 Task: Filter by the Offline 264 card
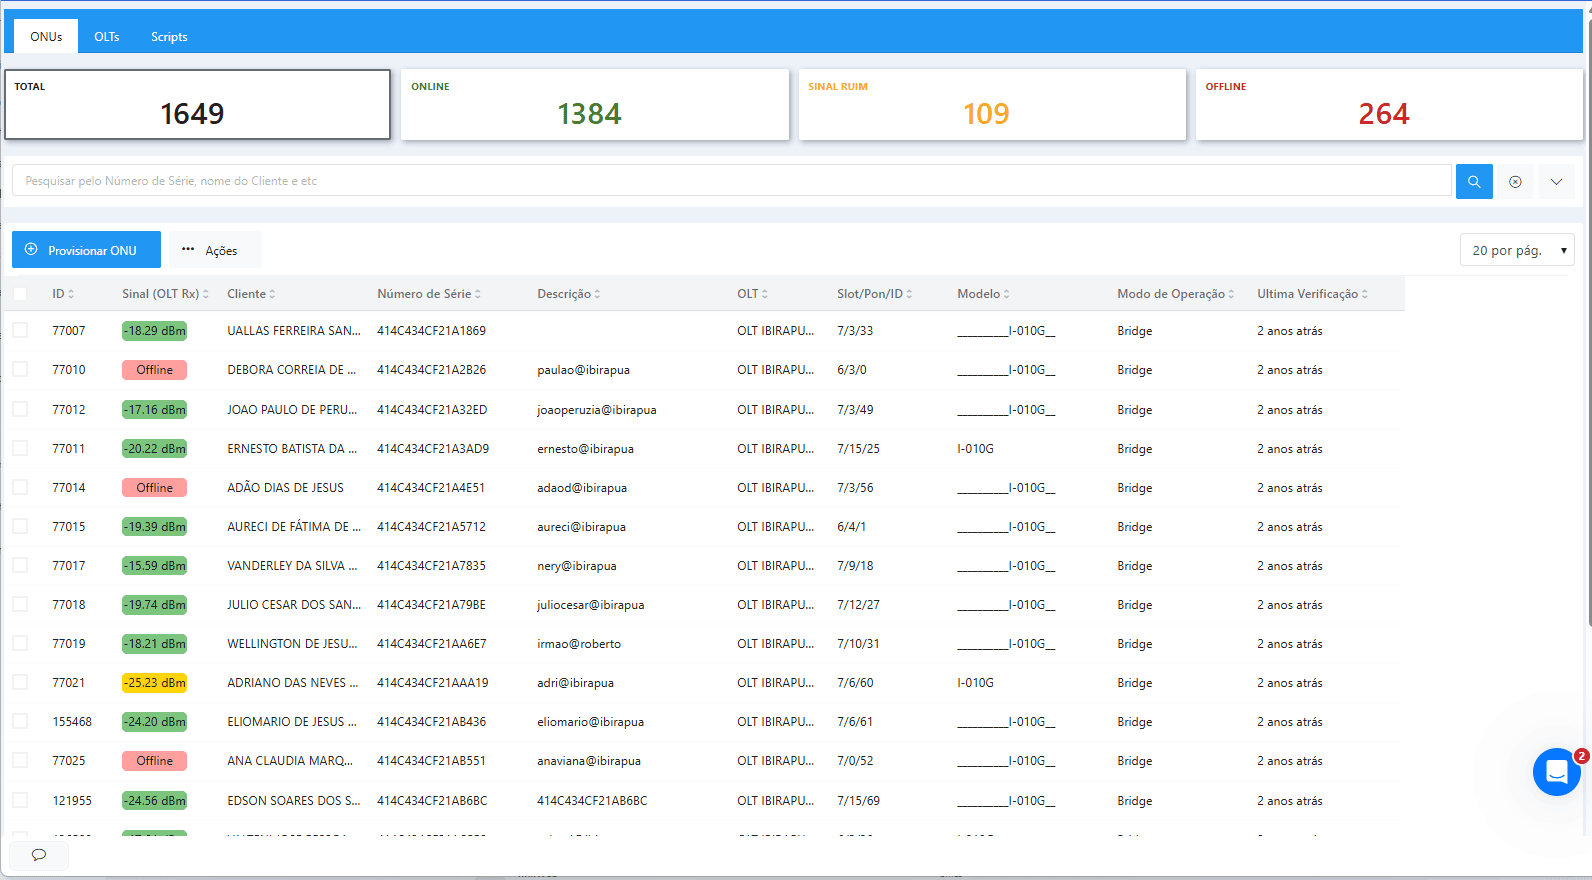(1388, 105)
